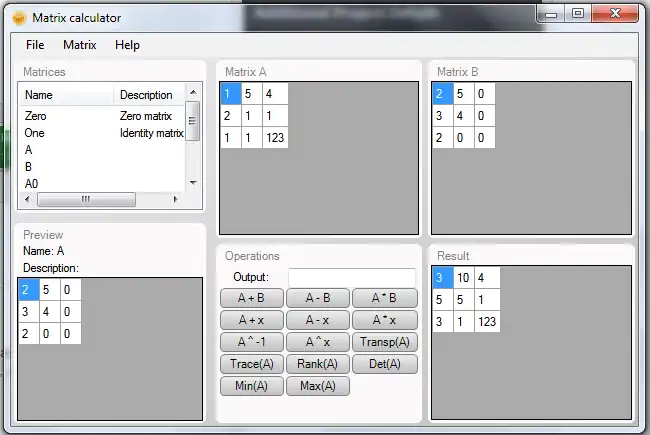Open the File menu
The width and height of the screenshot is (650, 435).
pos(35,45)
